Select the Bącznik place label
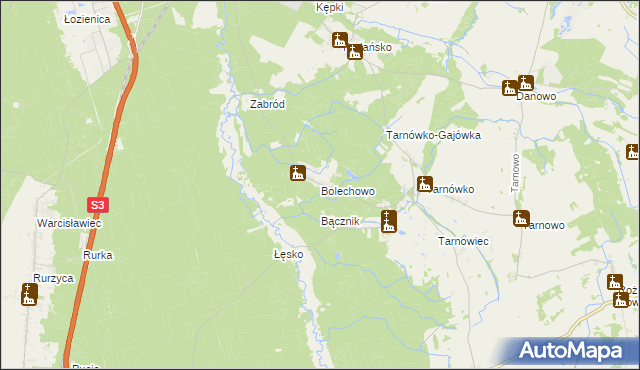The width and height of the screenshot is (640, 370). tap(340, 221)
